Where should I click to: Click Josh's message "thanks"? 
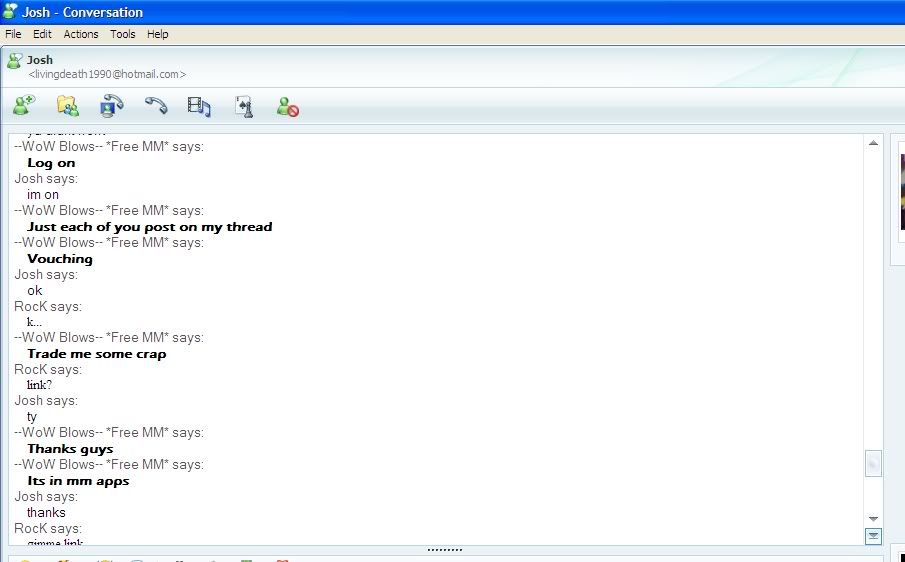pos(46,513)
